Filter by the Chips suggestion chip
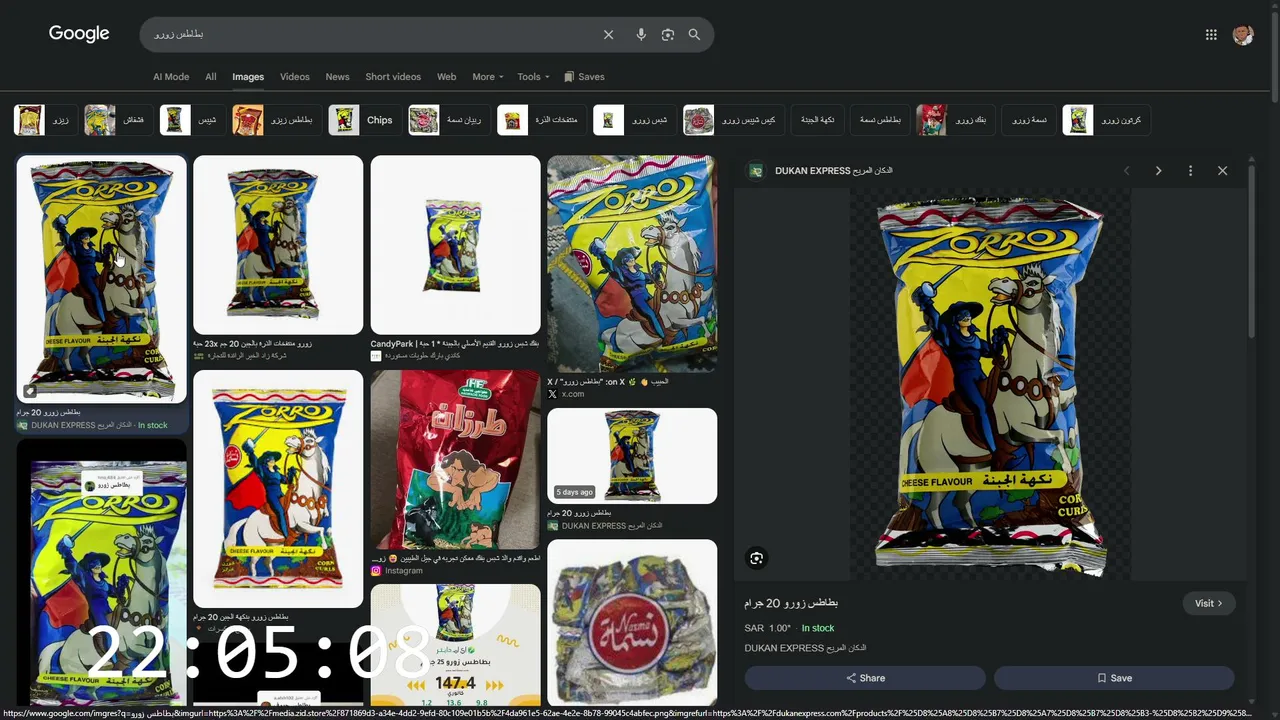Viewport: 1280px width, 720px height. coord(365,120)
